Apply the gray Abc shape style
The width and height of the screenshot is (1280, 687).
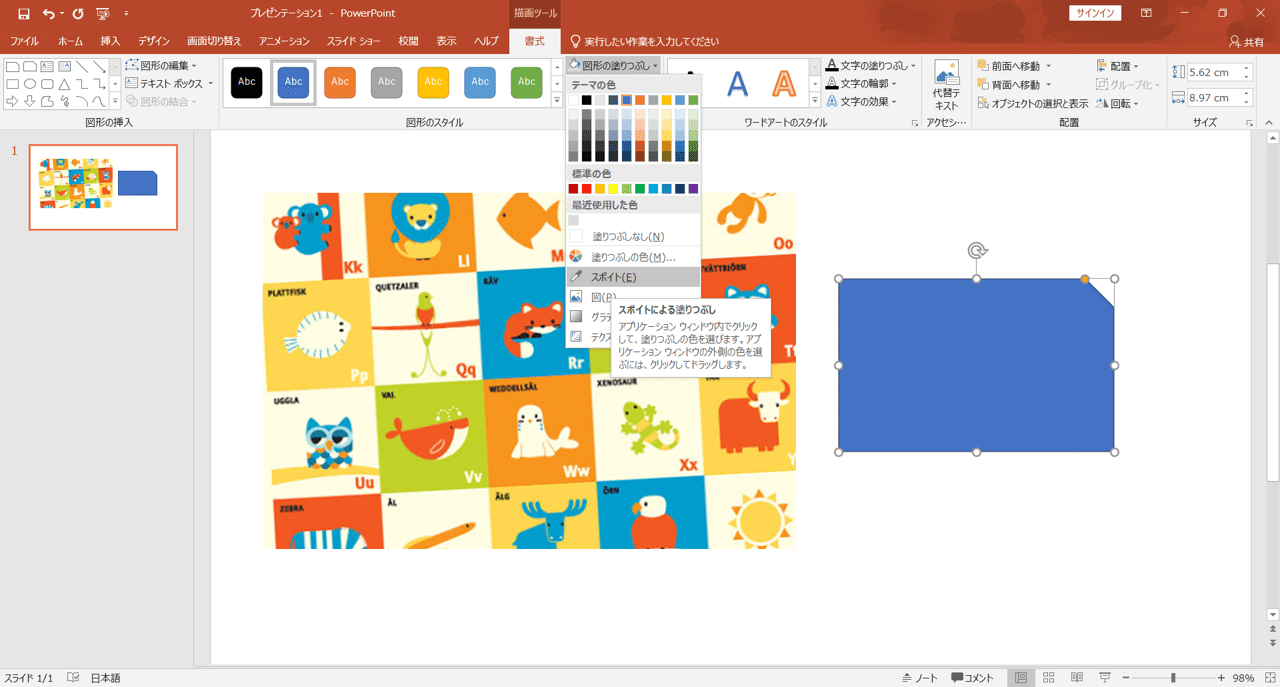pyautogui.click(x=387, y=82)
